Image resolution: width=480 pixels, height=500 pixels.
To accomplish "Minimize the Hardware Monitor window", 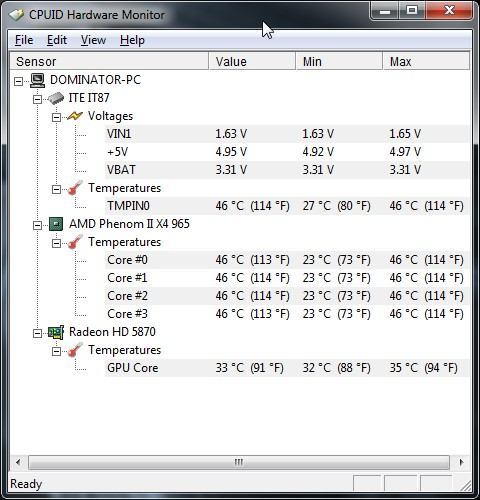I will click(x=385, y=11).
